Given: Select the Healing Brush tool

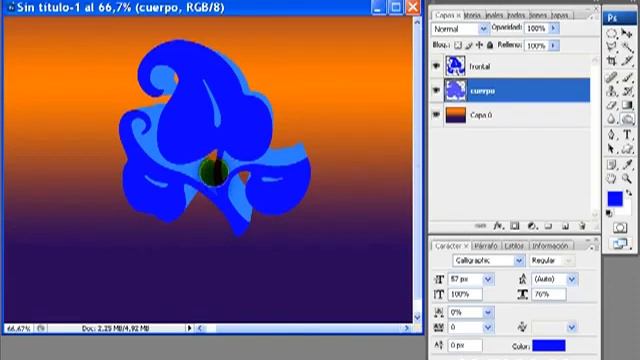Looking at the screenshot, I should (611, 78).
